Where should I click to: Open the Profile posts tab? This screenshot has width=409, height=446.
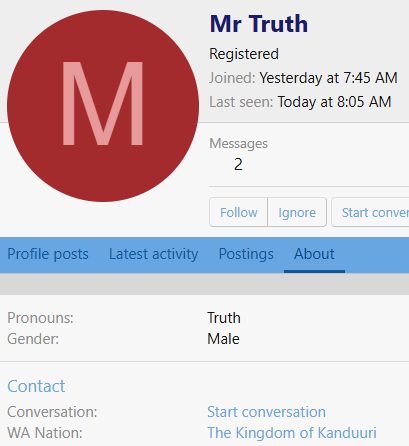pos(48,254)
